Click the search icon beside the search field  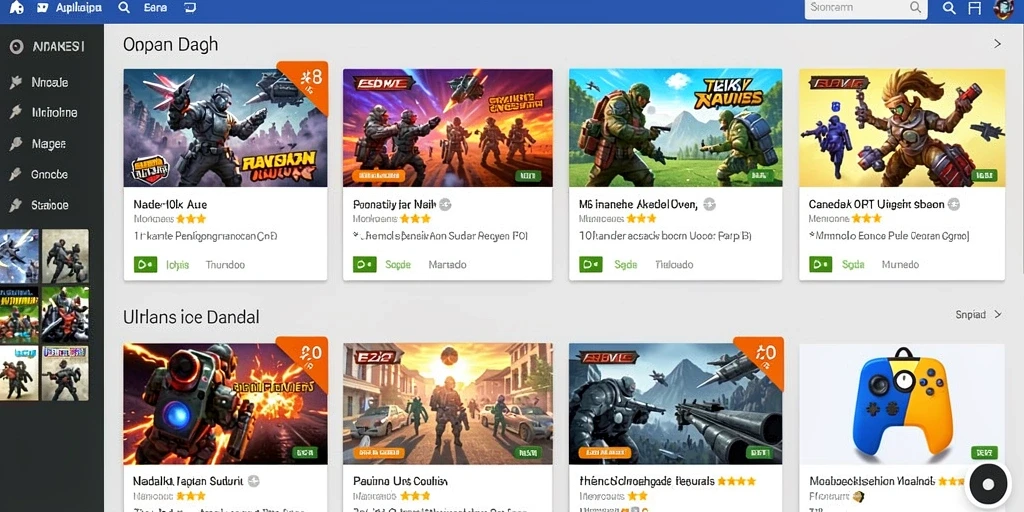950,8
